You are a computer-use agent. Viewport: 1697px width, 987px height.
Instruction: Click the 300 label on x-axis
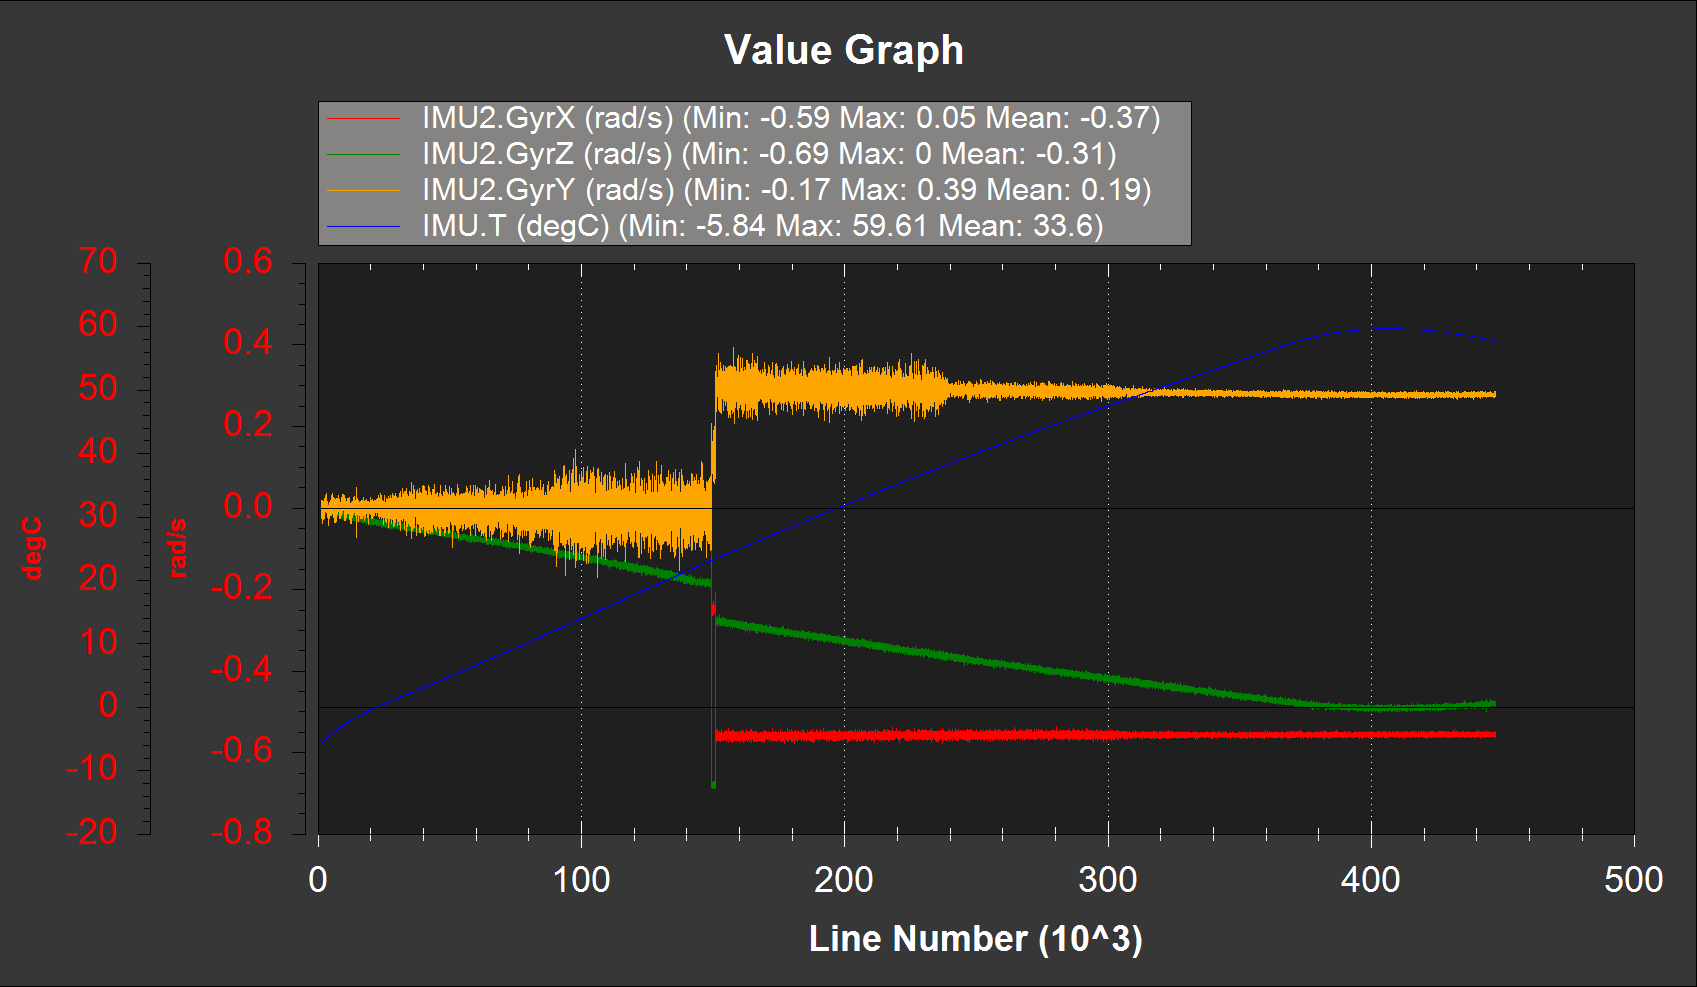pos(1108,880)
